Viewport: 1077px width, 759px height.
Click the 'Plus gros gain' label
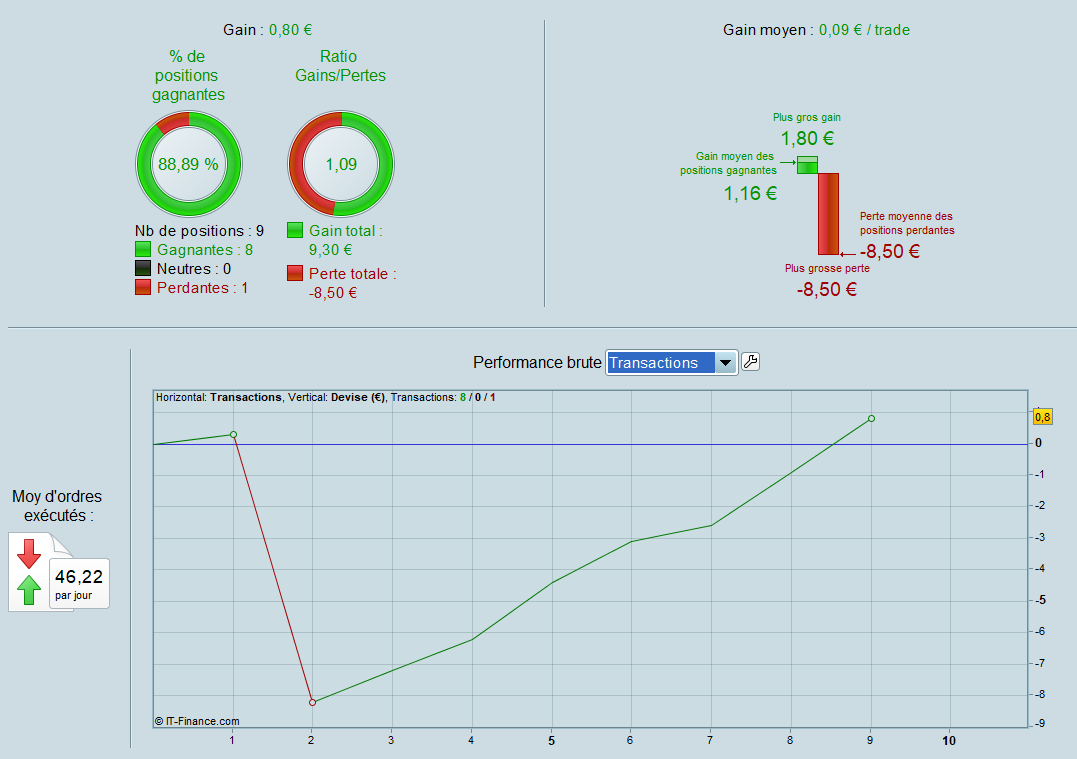pos(806,117)
